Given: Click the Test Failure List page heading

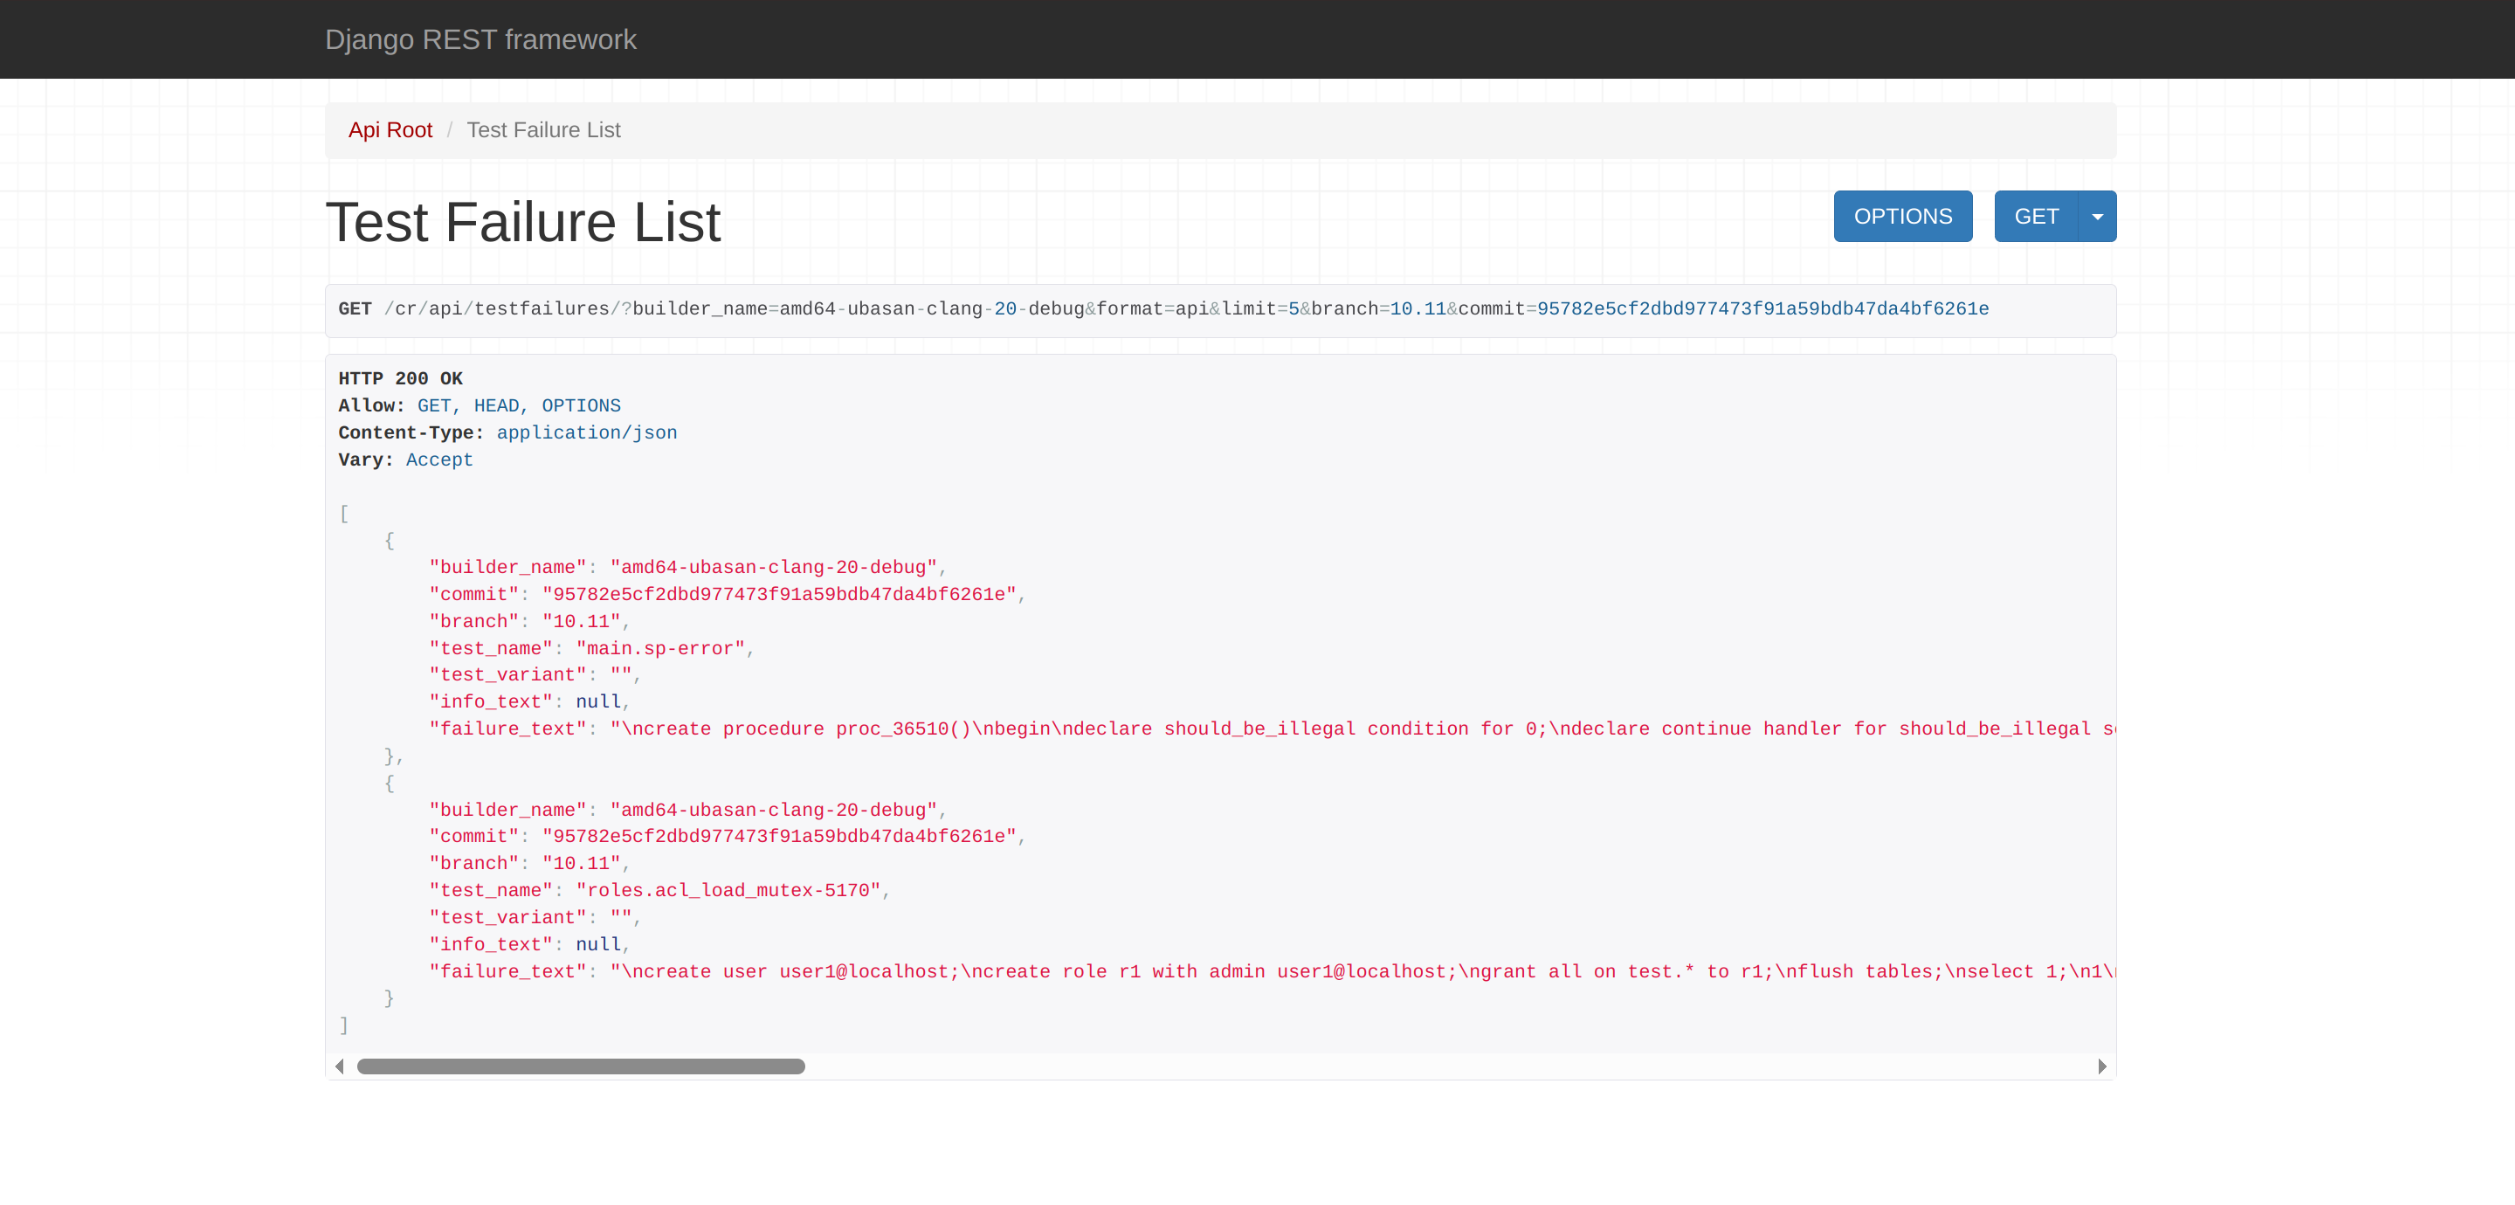Looking at the screenshot, I should 523,222.
